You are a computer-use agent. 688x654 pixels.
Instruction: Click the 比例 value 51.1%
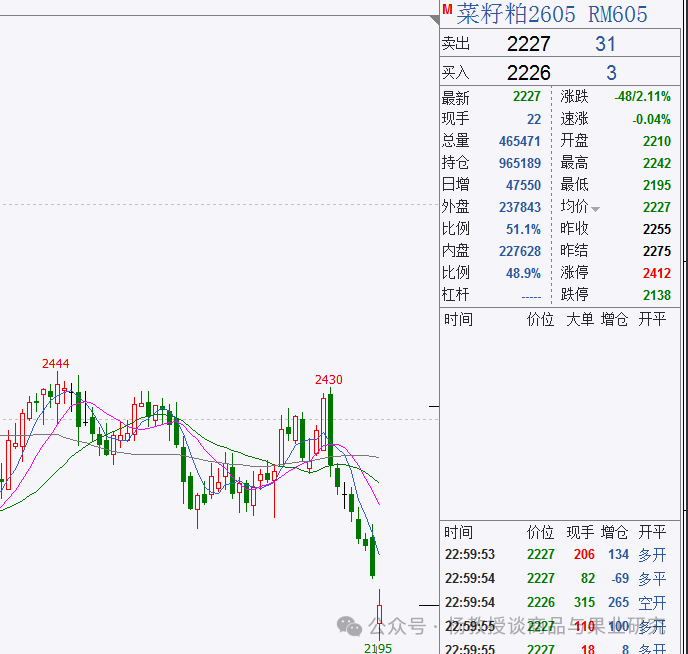point(523,229)
